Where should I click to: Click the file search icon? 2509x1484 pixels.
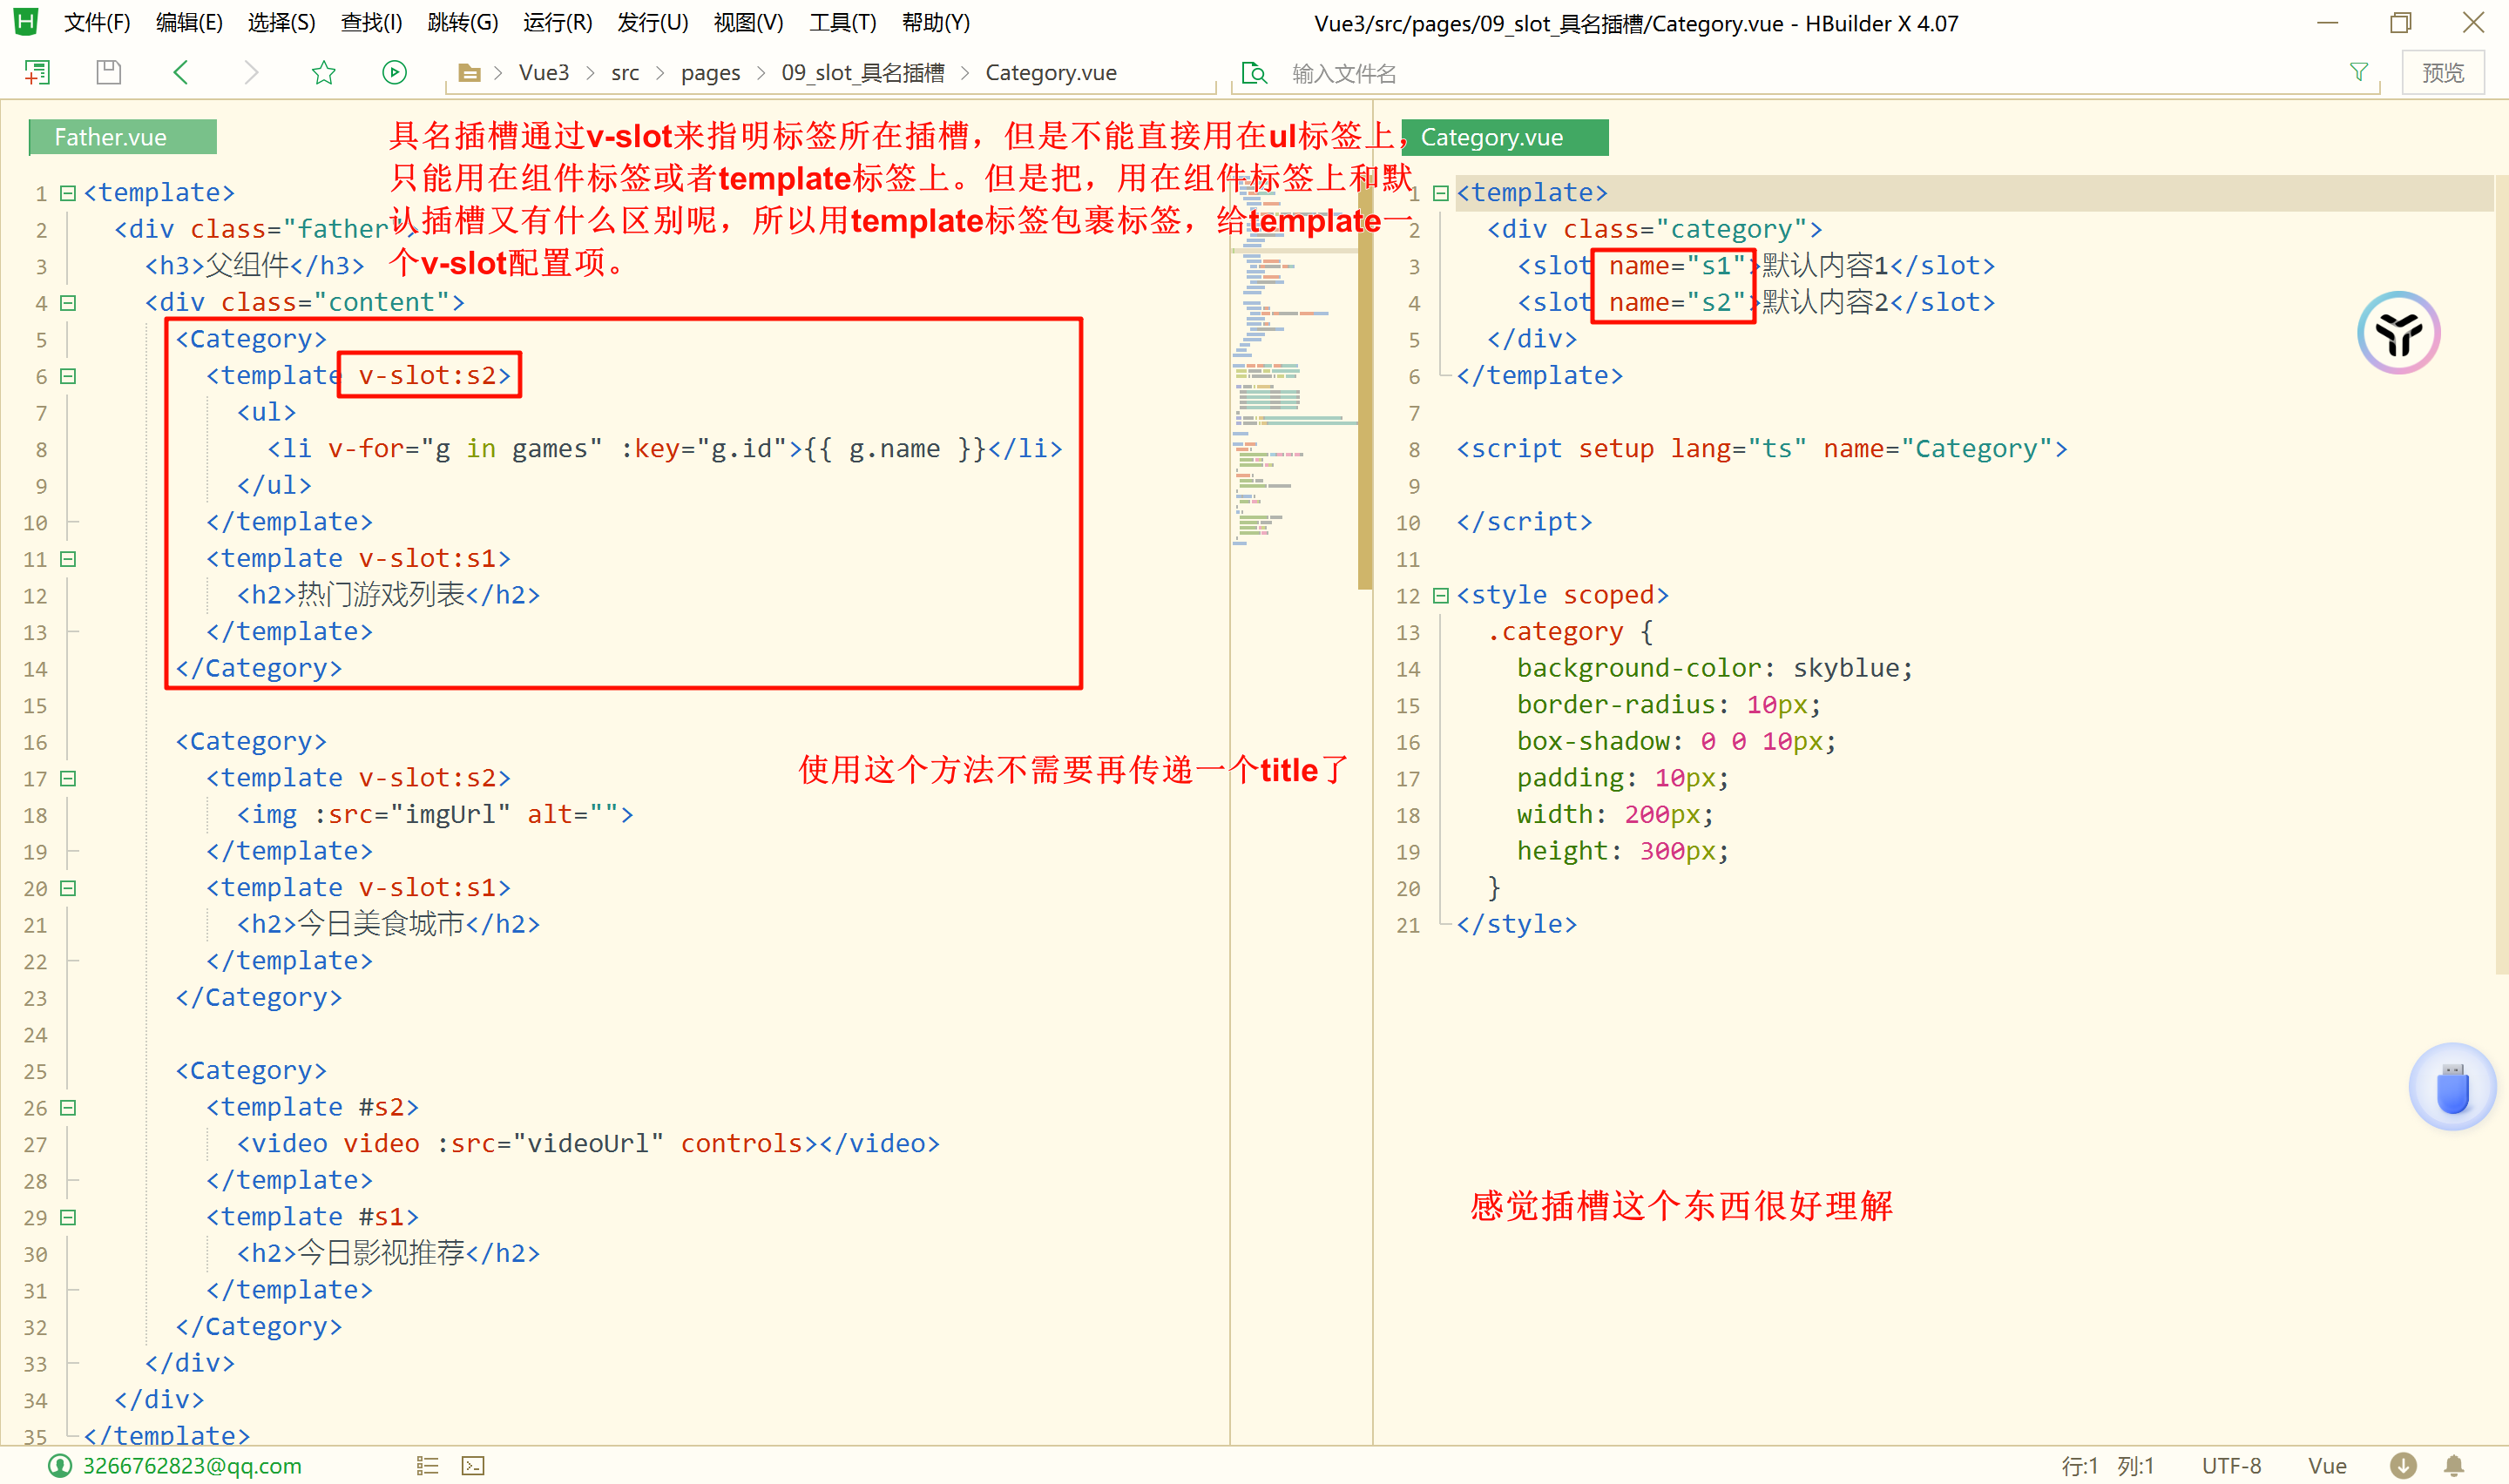coord(1253,73)
